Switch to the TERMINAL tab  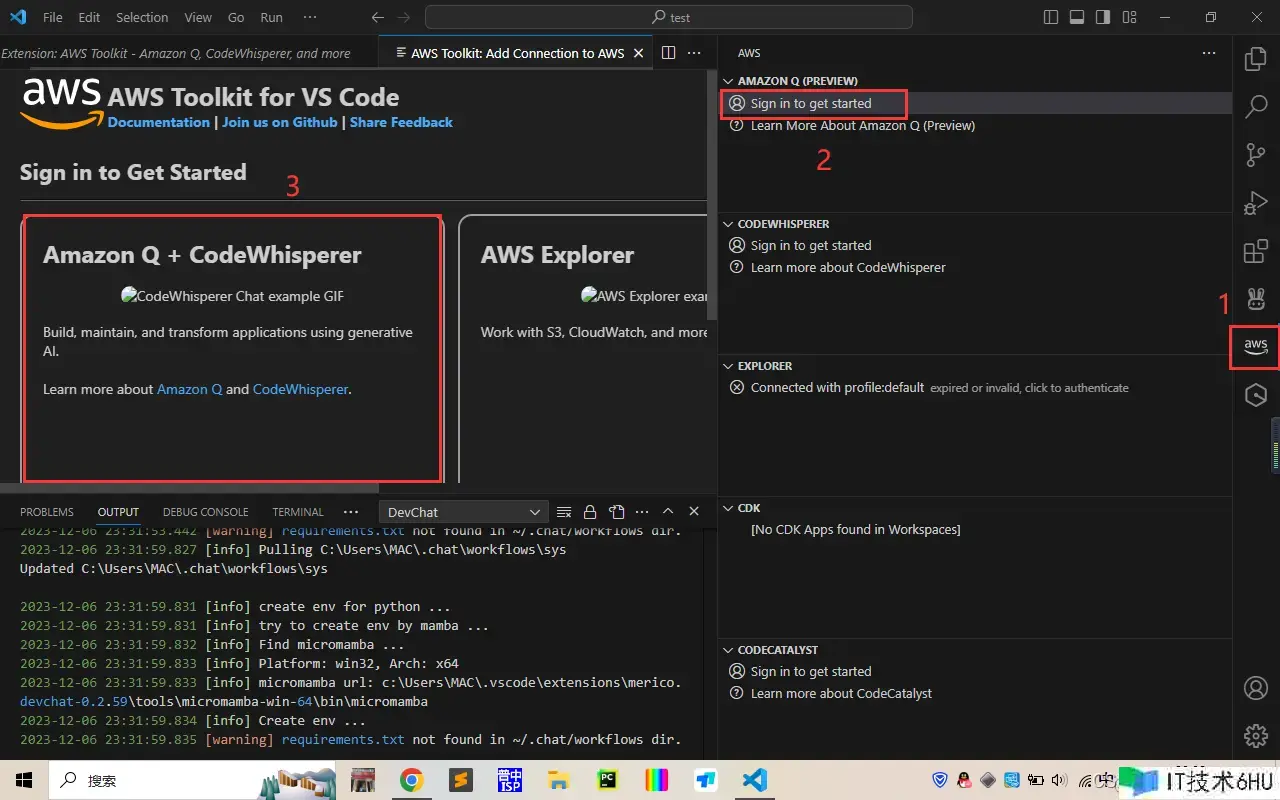298,512
